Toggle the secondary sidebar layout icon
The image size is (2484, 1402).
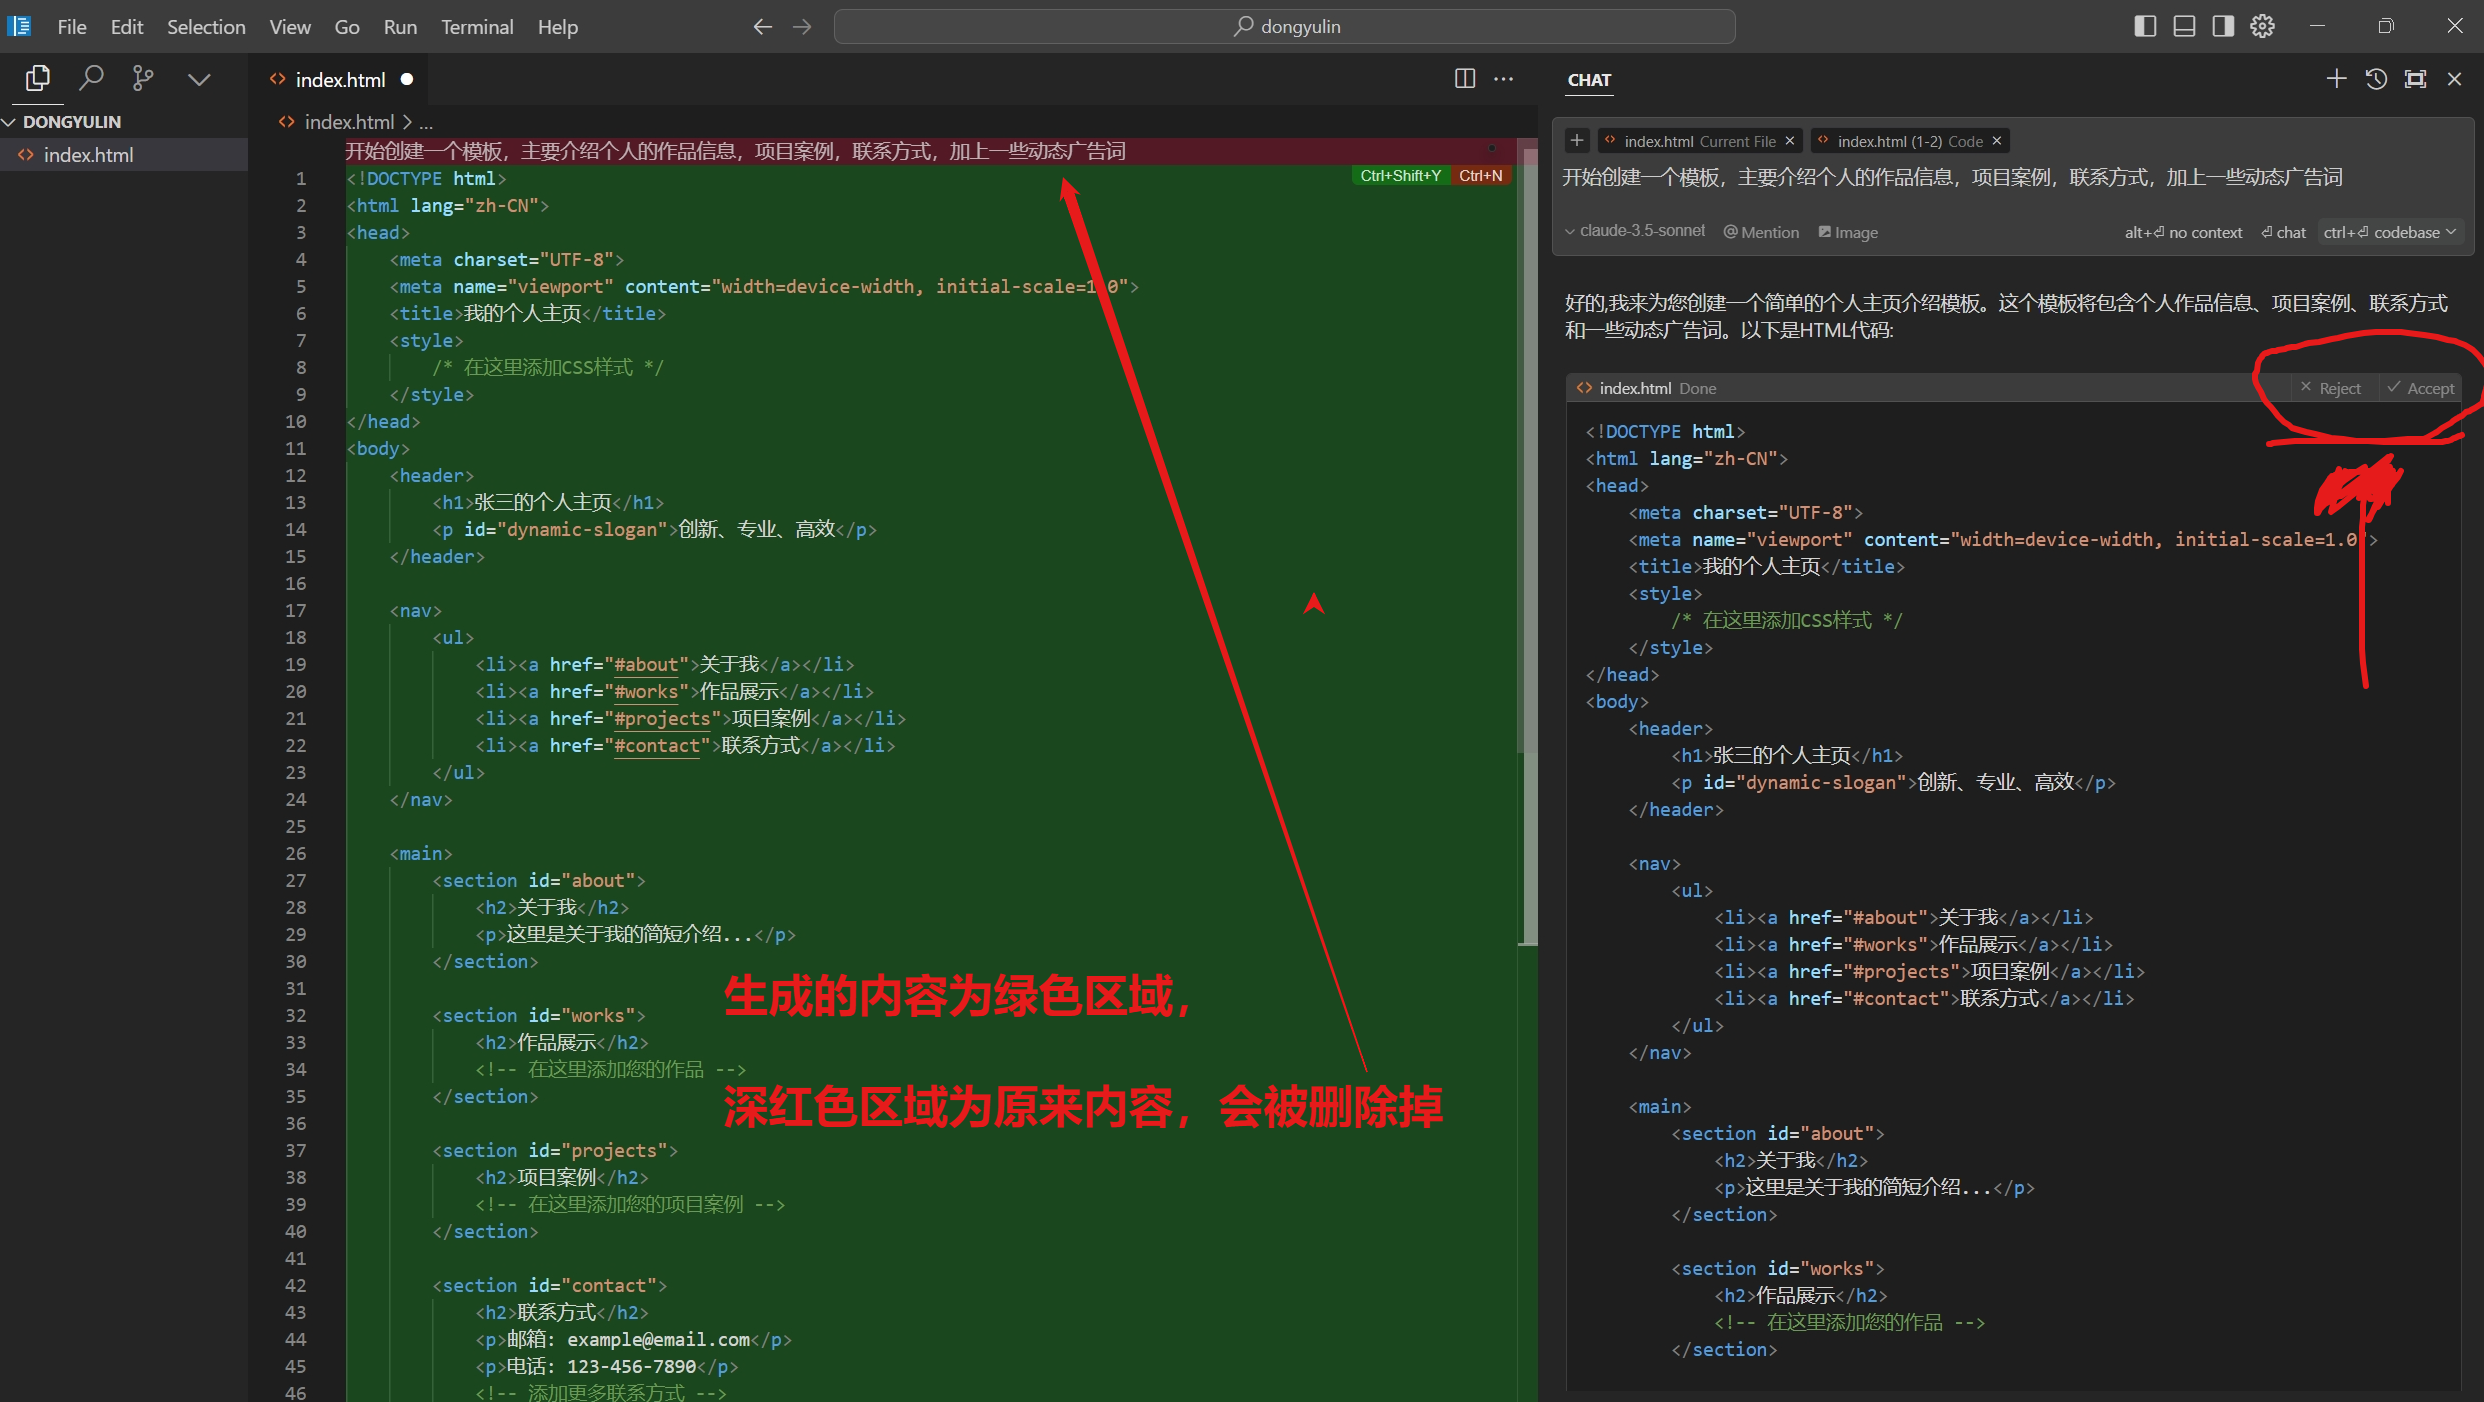click(x=2223, y=26)
